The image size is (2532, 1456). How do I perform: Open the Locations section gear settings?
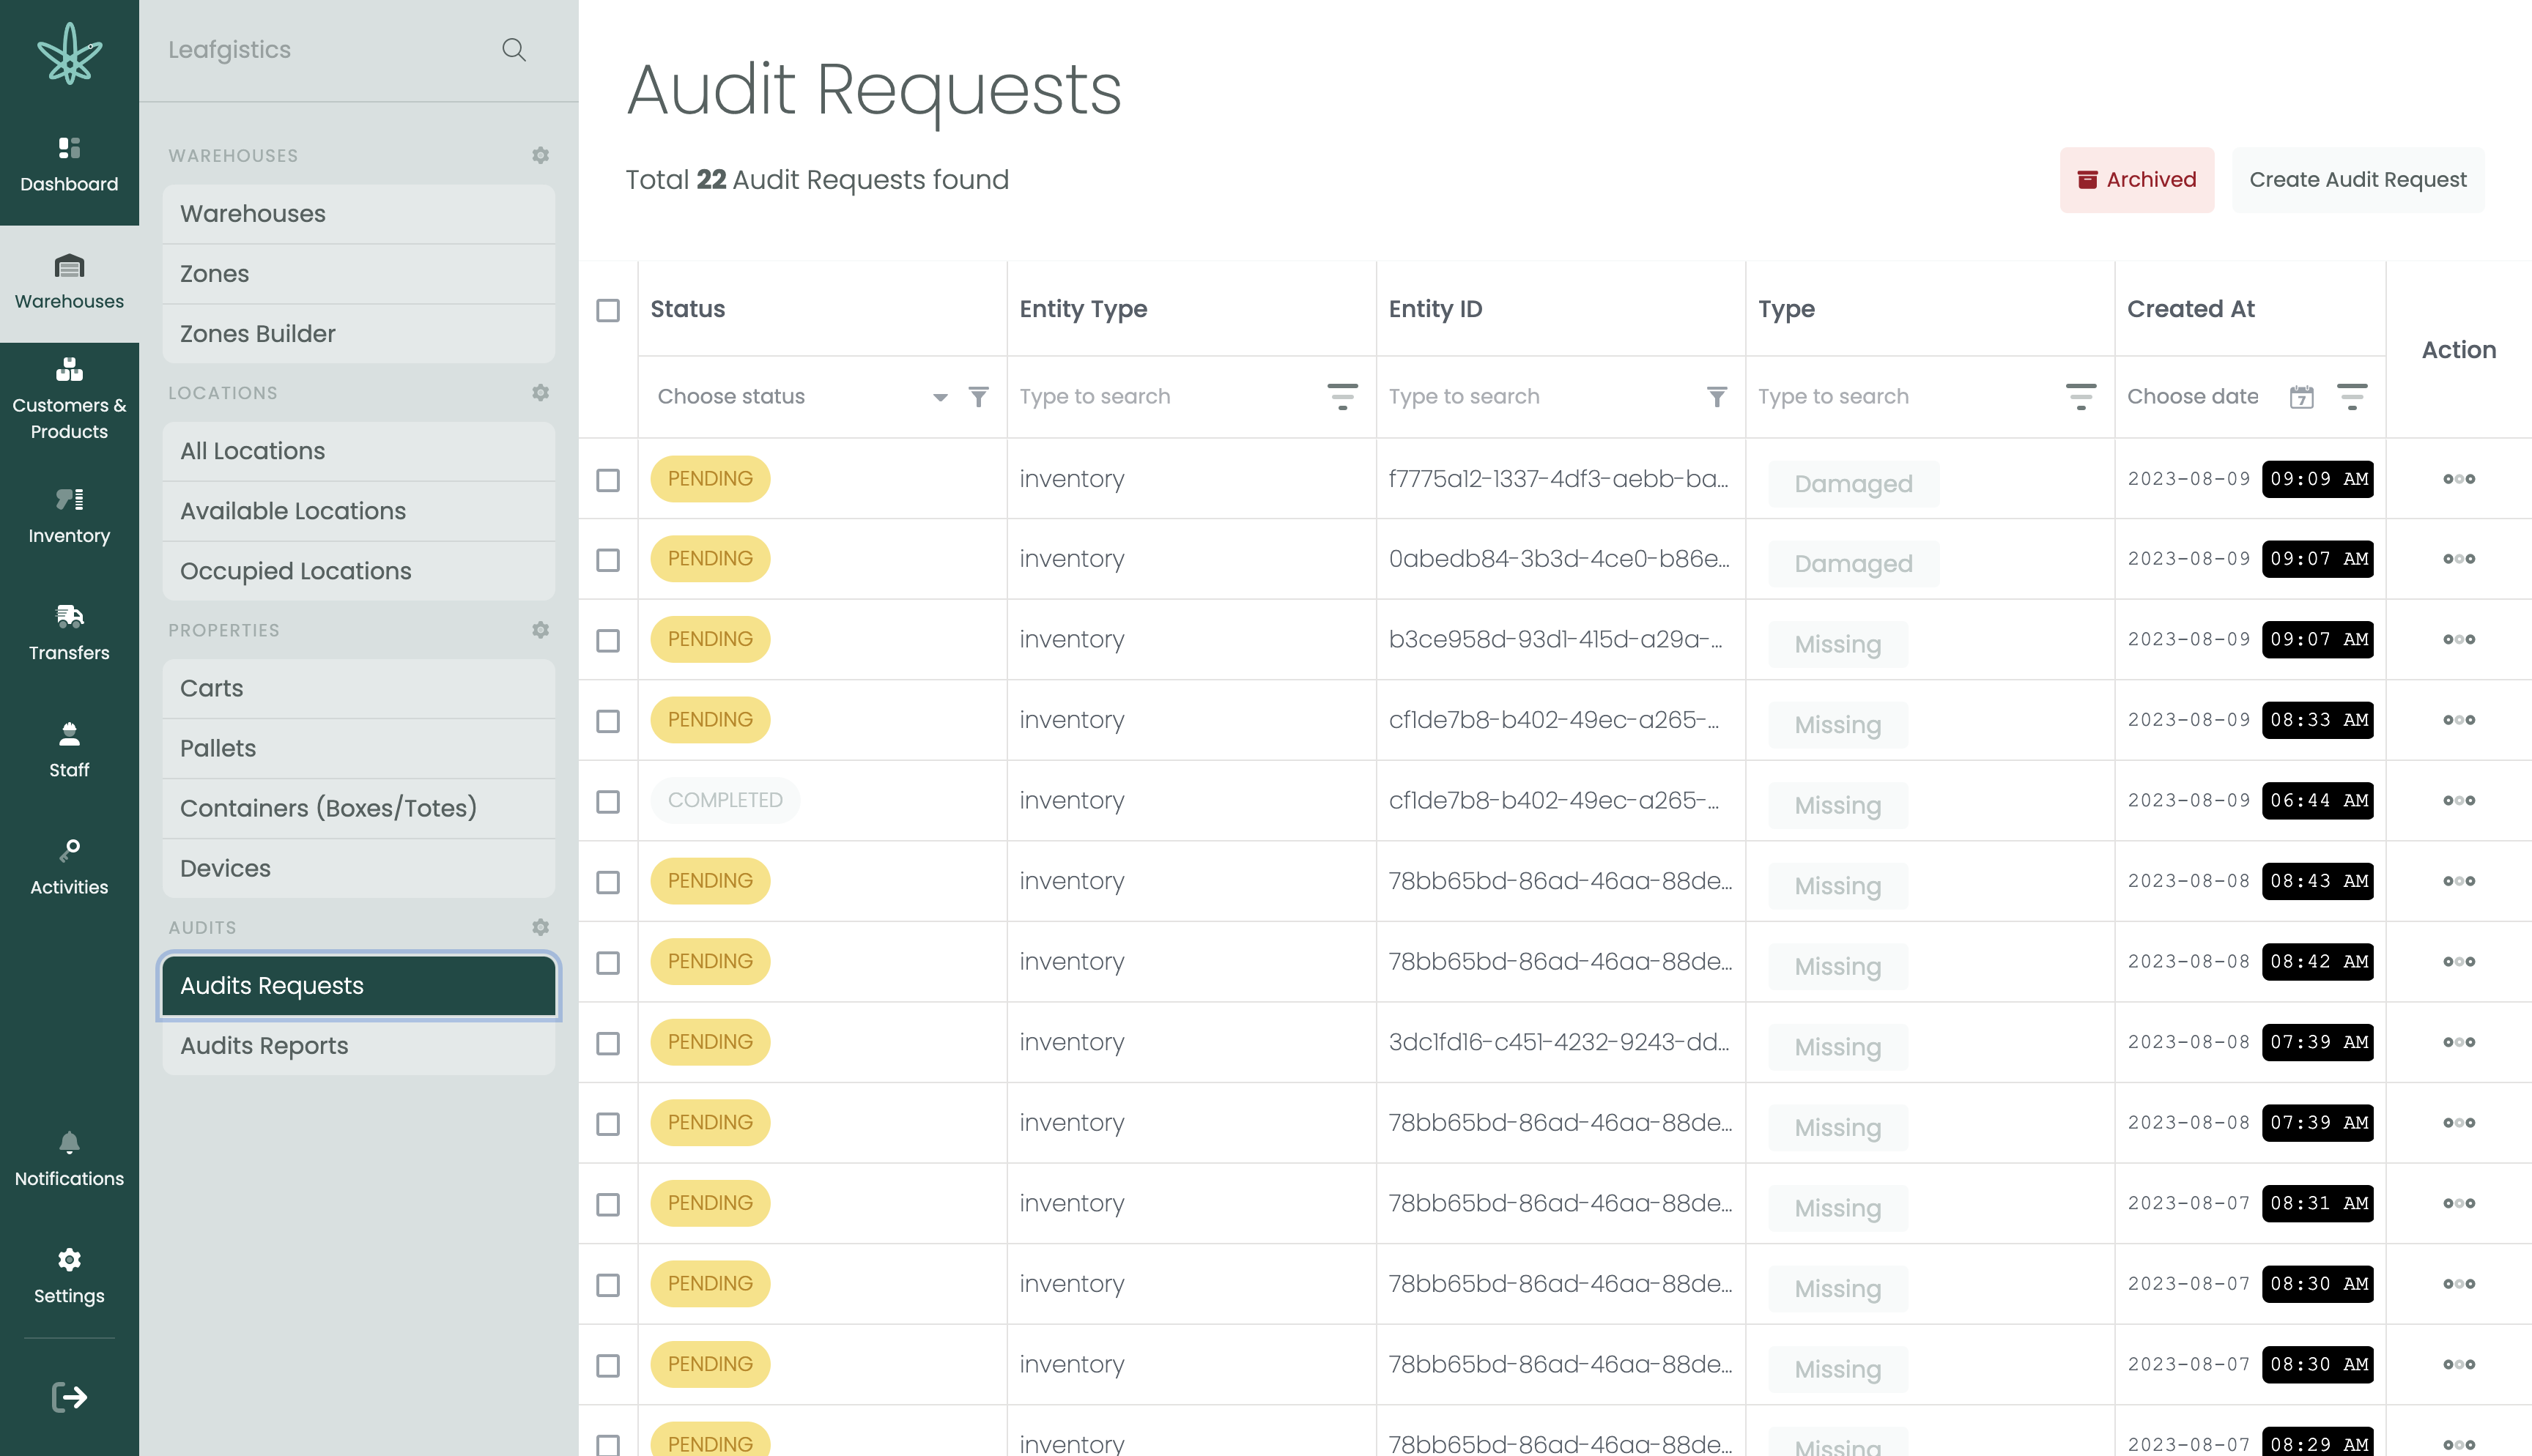(540, 393)
